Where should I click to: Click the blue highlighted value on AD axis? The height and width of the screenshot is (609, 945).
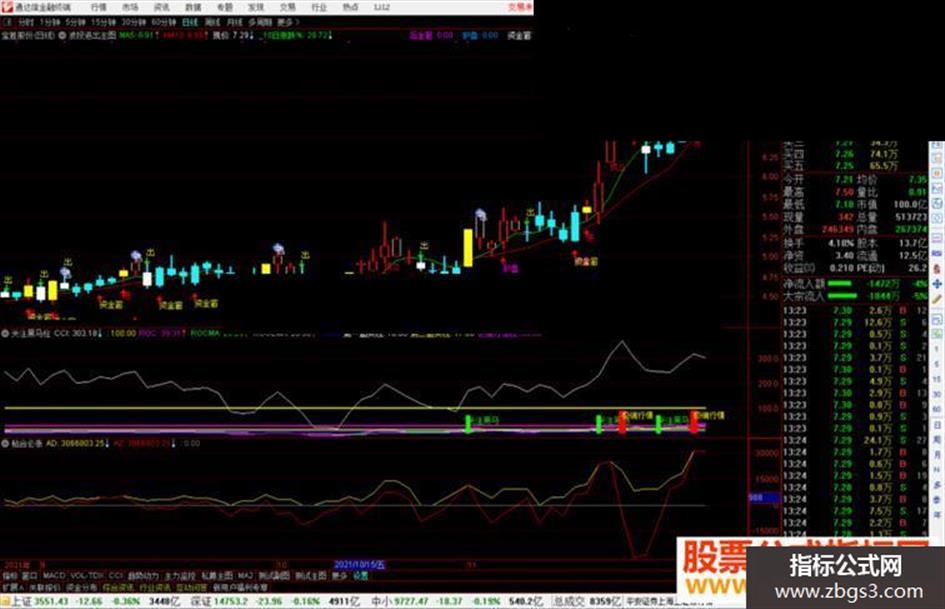tap(764, 498)
